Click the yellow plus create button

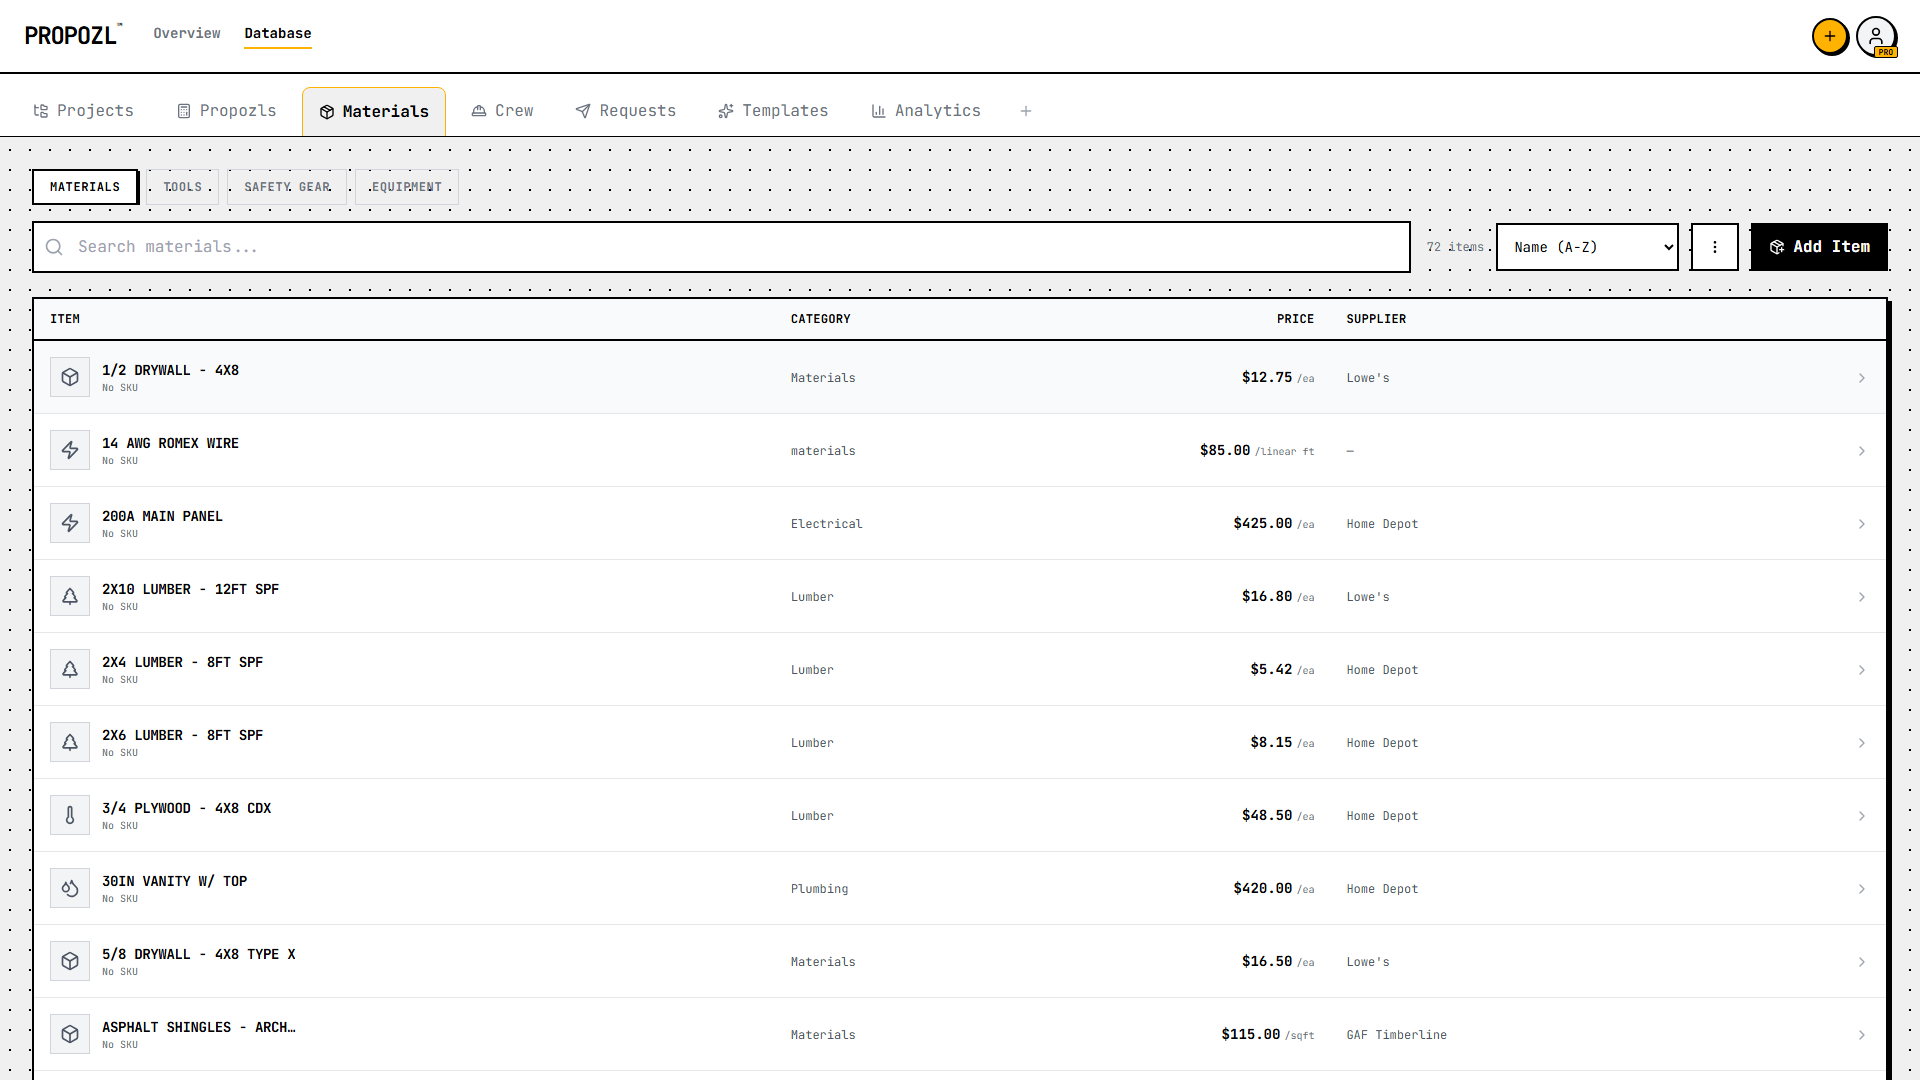(x=1829, y=37)
